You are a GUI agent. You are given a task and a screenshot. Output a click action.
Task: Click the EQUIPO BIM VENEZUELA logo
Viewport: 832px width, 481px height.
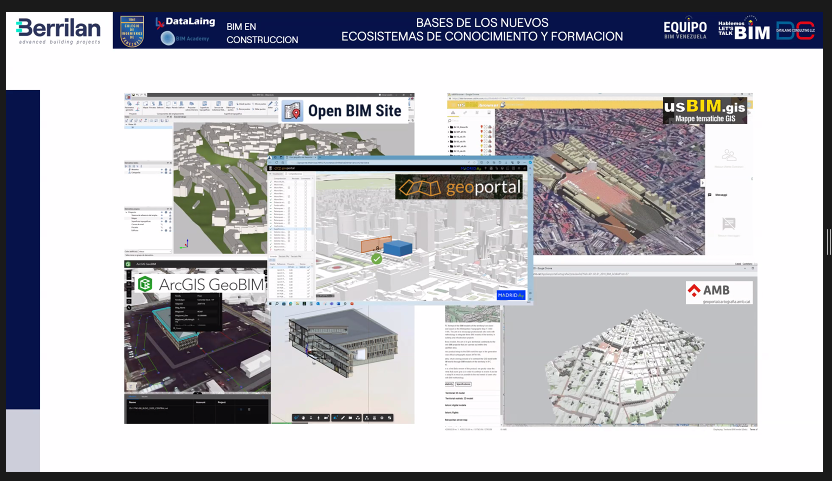coord(685,30)
